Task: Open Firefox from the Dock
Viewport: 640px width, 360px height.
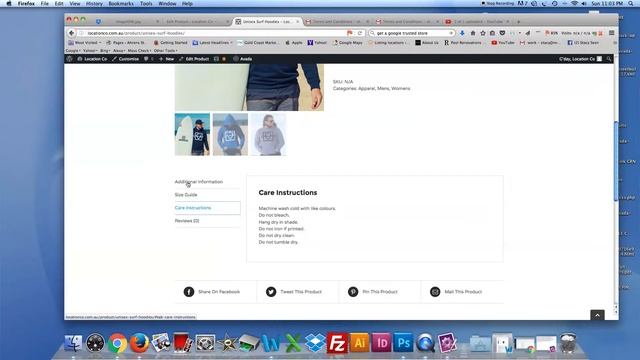Action: point(139,343)
